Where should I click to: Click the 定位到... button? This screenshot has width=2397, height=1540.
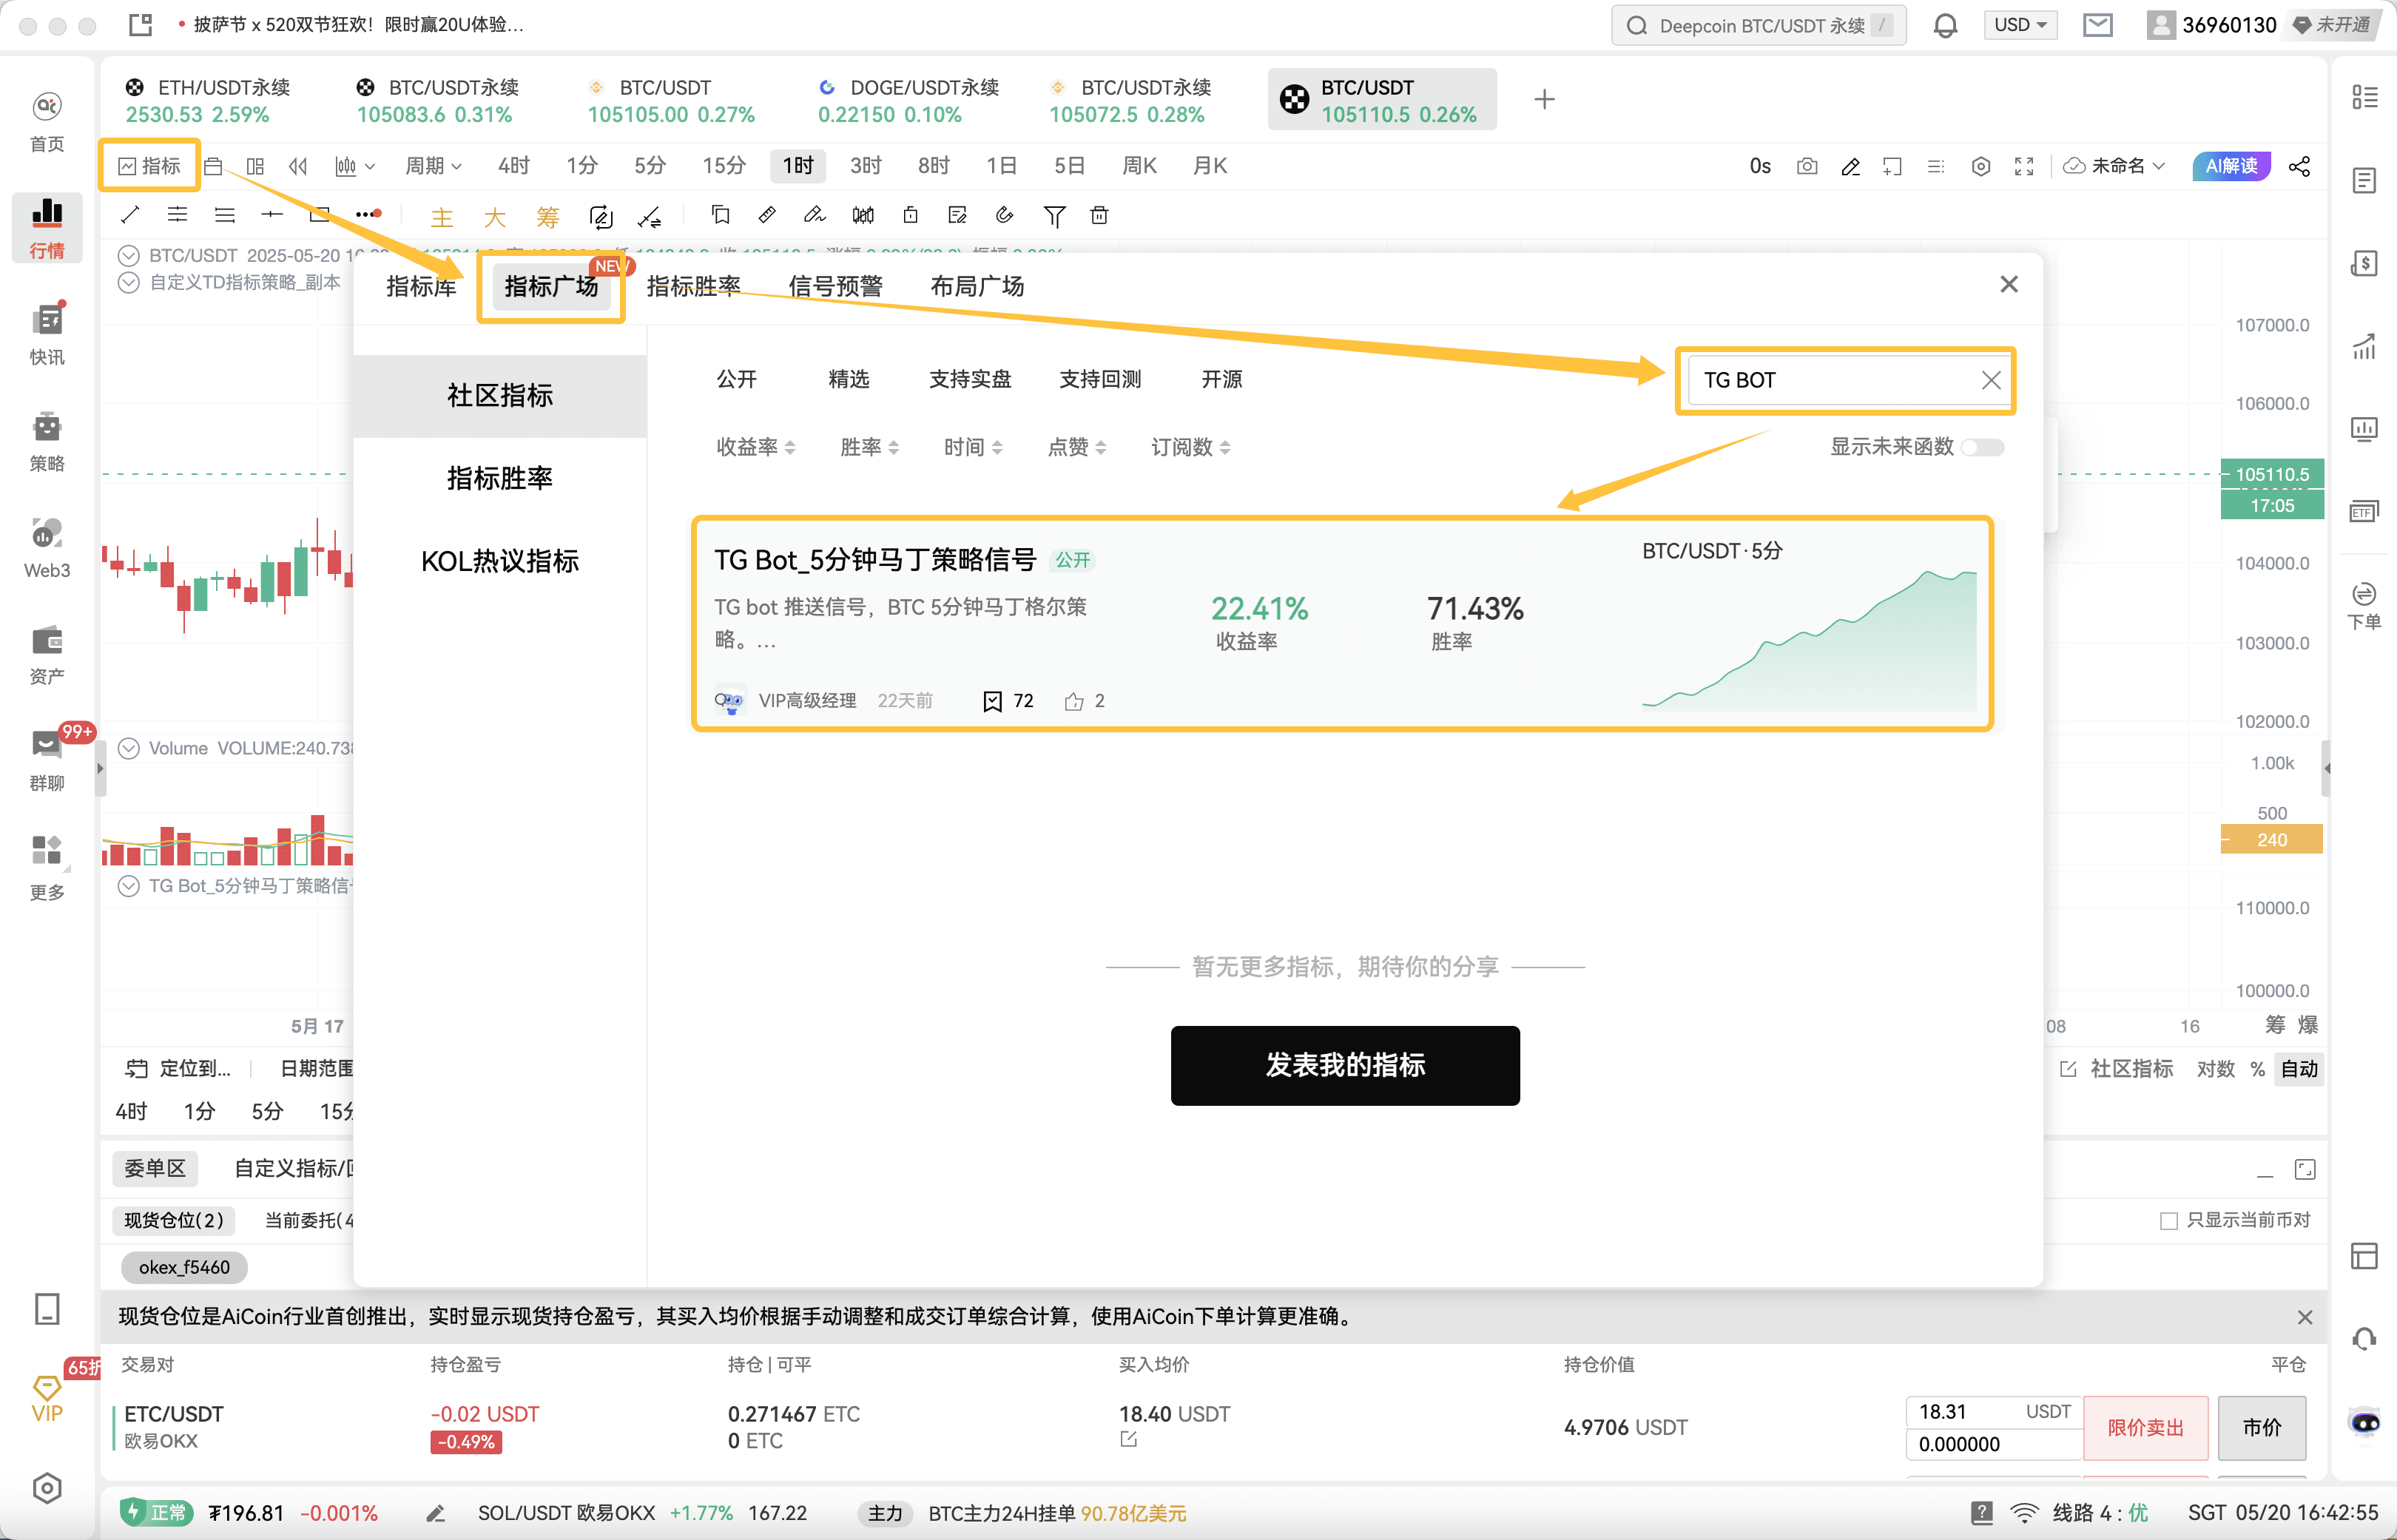177,1069
